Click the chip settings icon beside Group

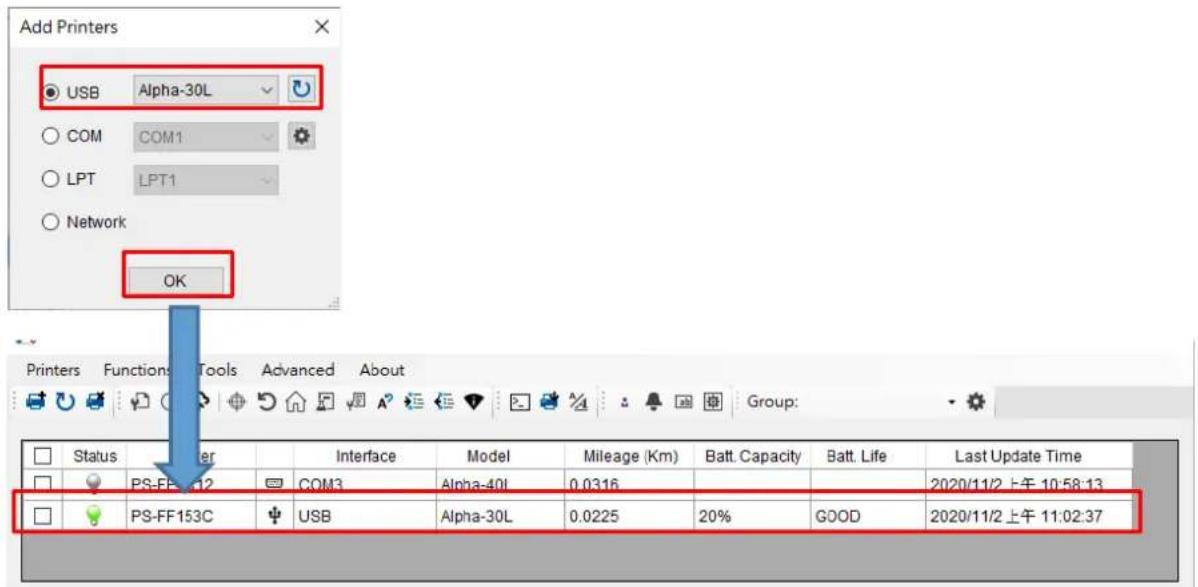pos(713,401)
